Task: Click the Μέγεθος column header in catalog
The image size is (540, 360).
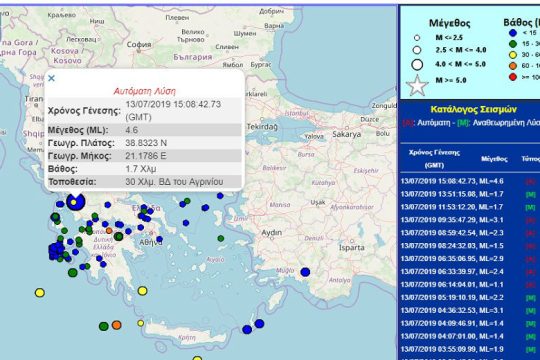Action: click(494, 159)
